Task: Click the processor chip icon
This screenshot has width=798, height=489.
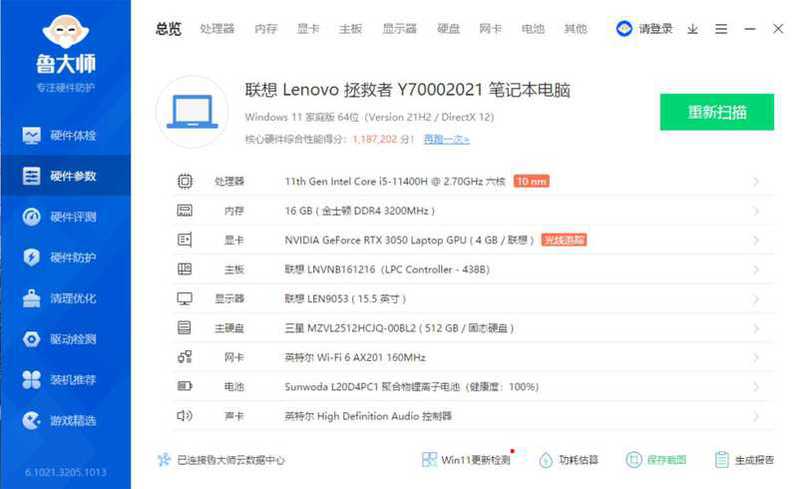Action: click(x=185, y=181)
